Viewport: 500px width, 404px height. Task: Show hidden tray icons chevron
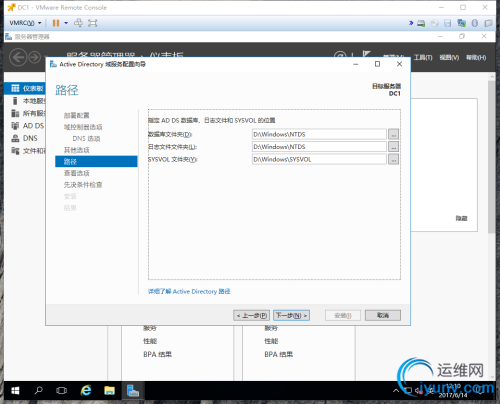396,390
